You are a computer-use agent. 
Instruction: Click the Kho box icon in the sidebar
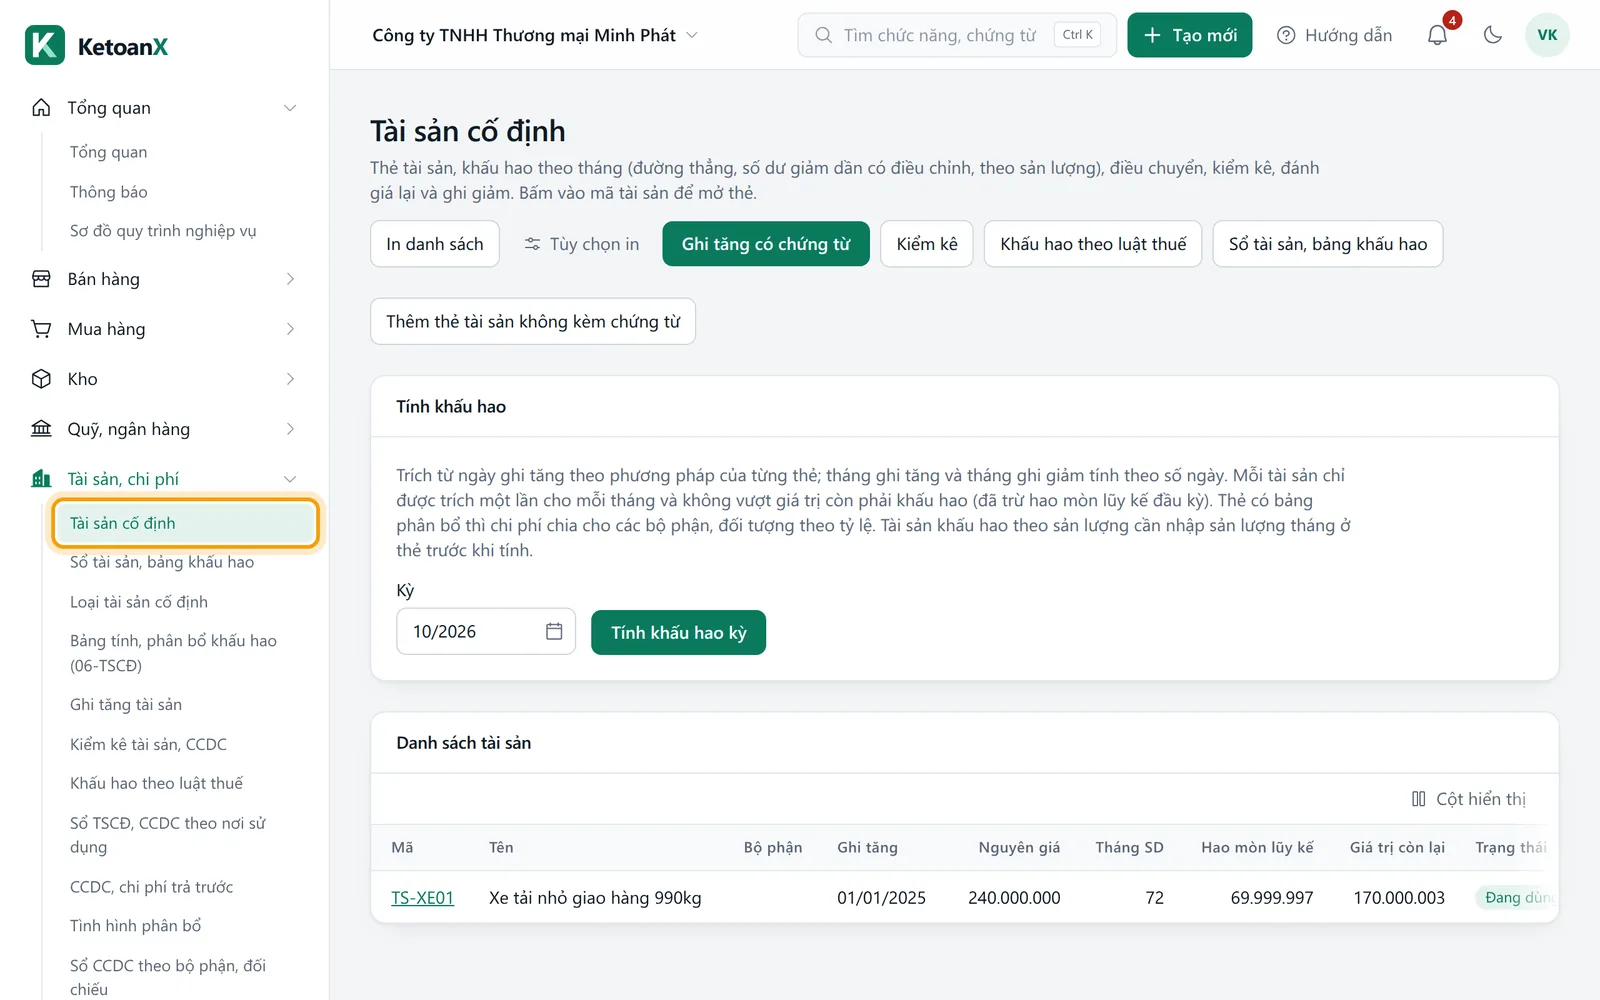click(x=41, y=379)
